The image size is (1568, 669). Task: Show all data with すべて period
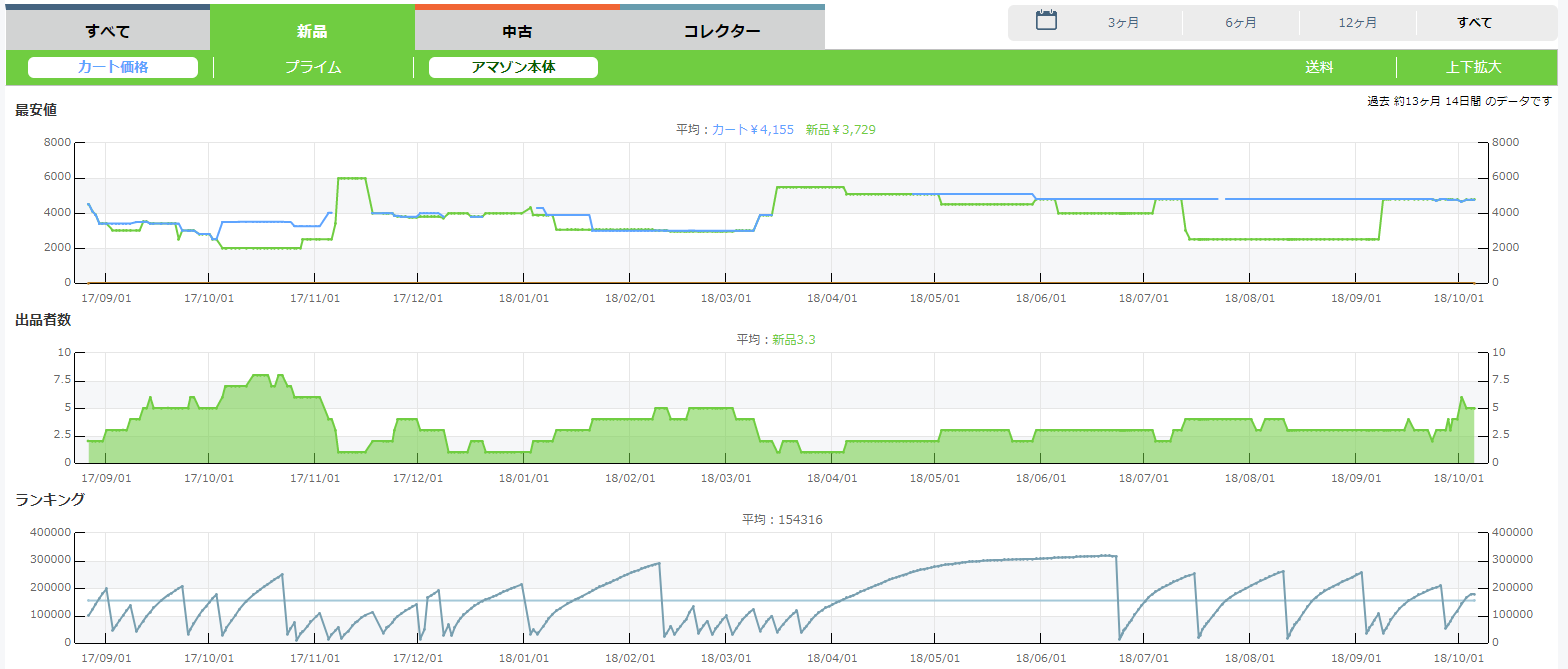tap(1474, 23)
